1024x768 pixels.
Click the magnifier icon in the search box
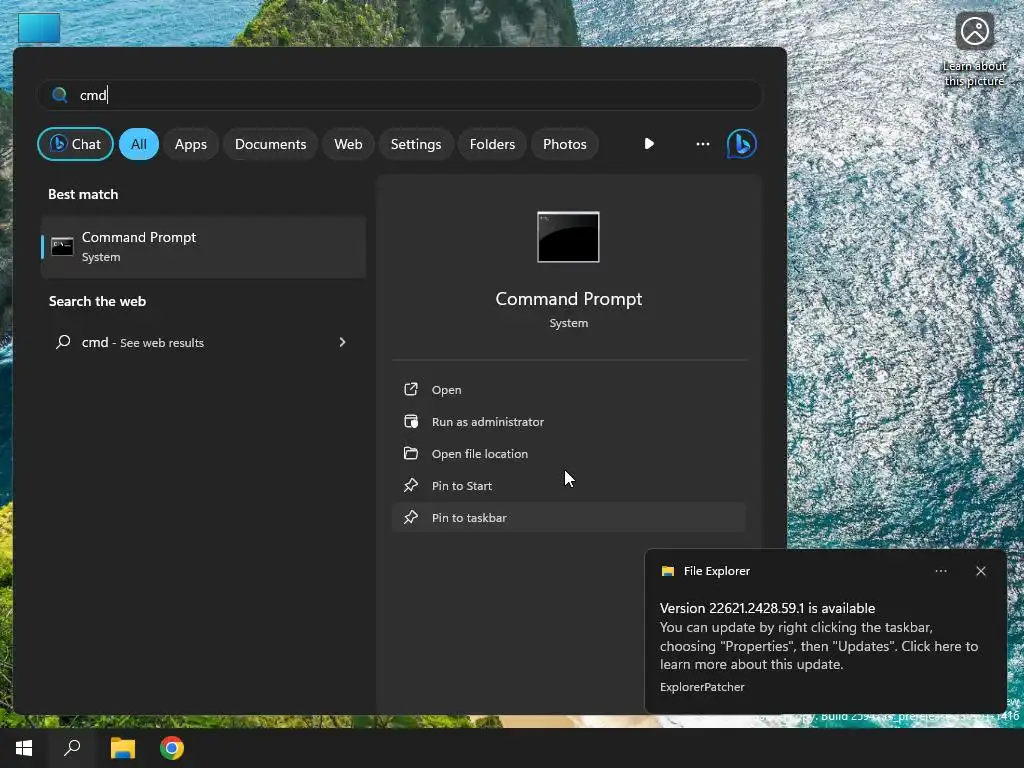tap(59, 95)
